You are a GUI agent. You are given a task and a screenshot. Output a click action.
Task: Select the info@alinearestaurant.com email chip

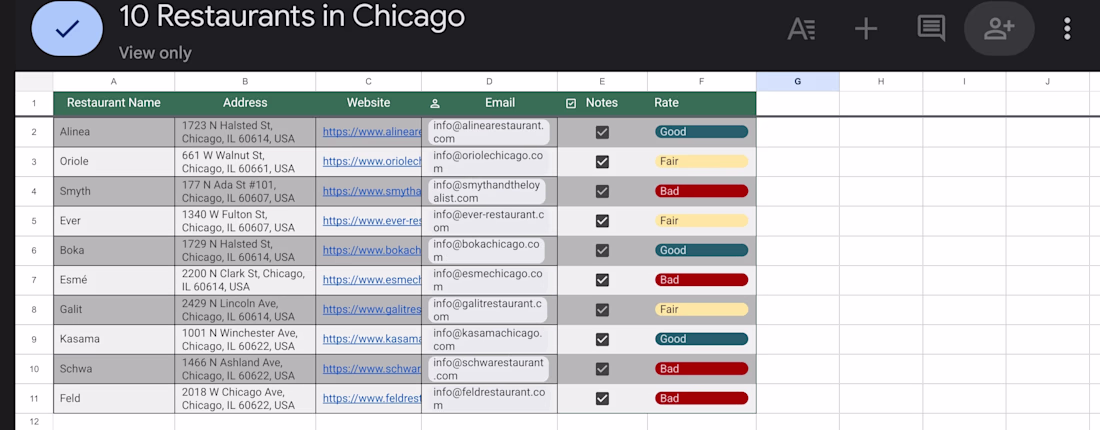tap(489, 132)
